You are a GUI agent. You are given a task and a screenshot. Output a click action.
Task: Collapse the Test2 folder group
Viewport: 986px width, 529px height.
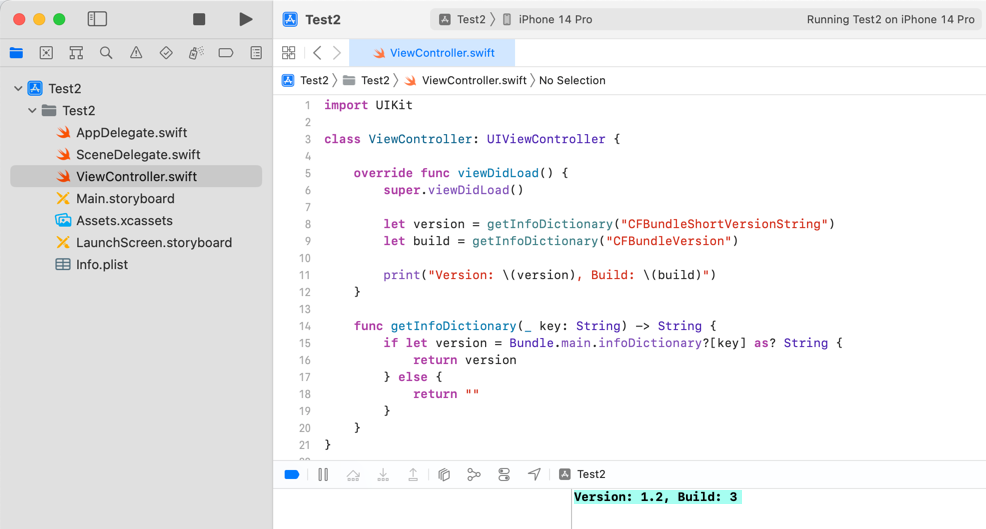click(33, 111)
